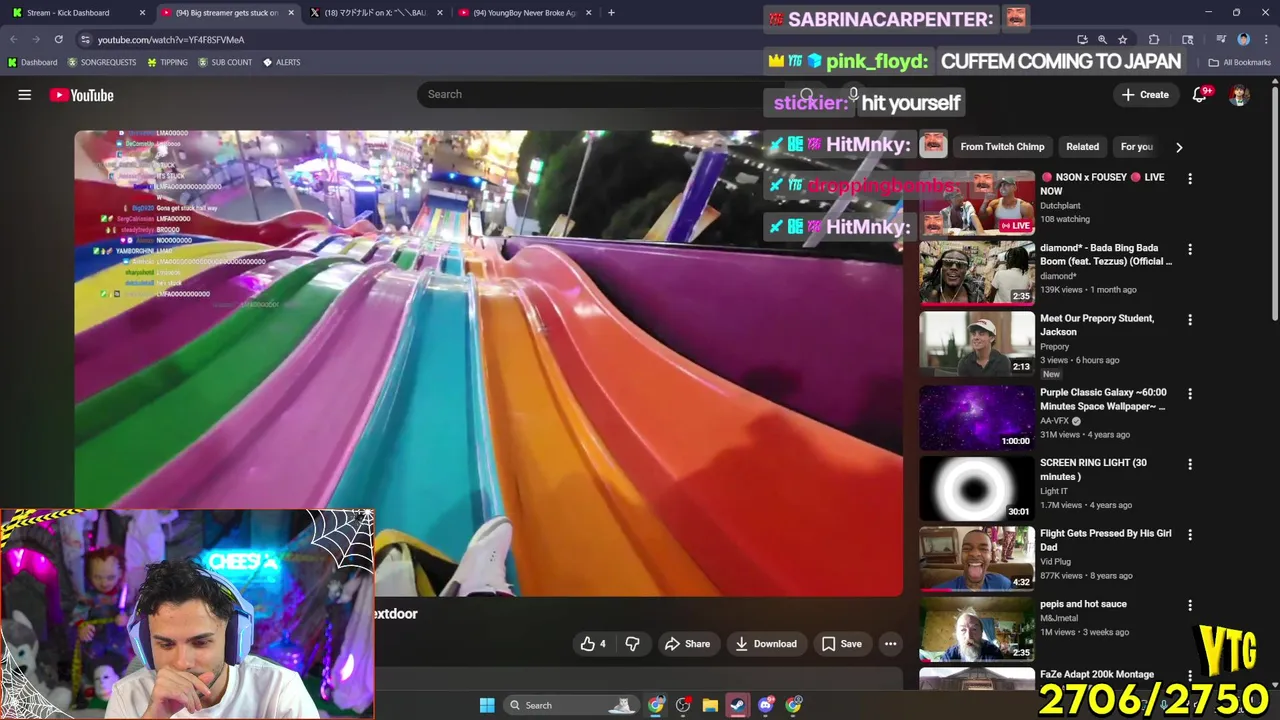Click the Create video button

1145,95
